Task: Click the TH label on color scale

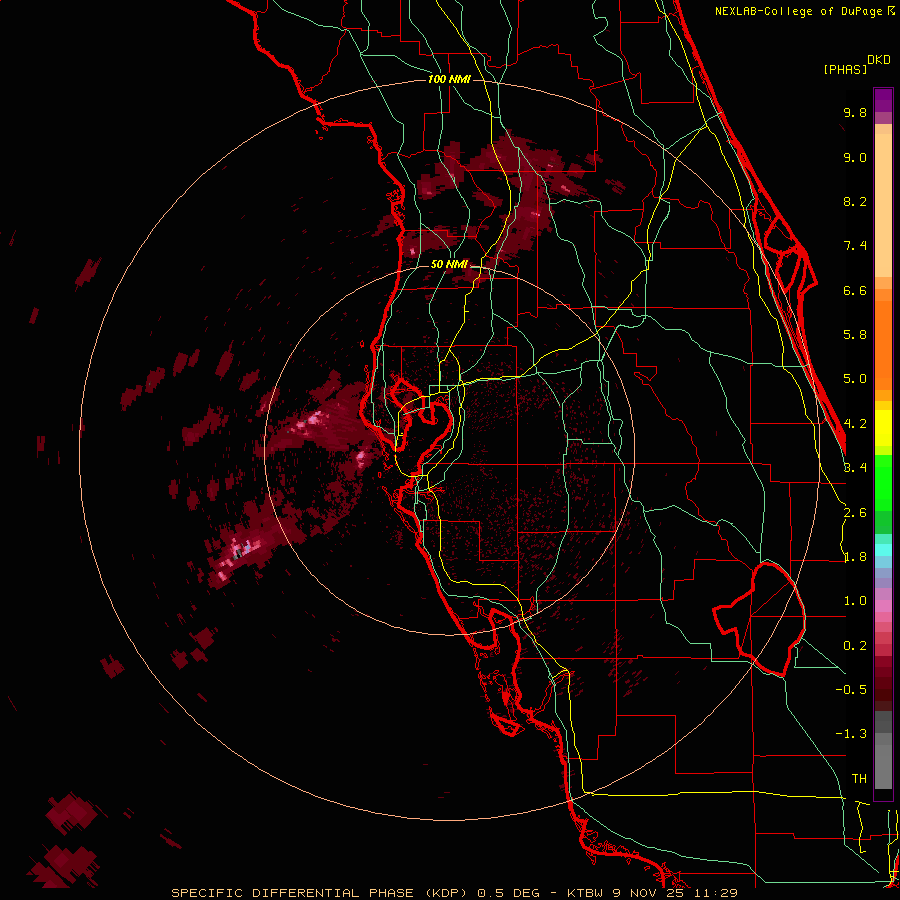Action: [x=859, y=778]
